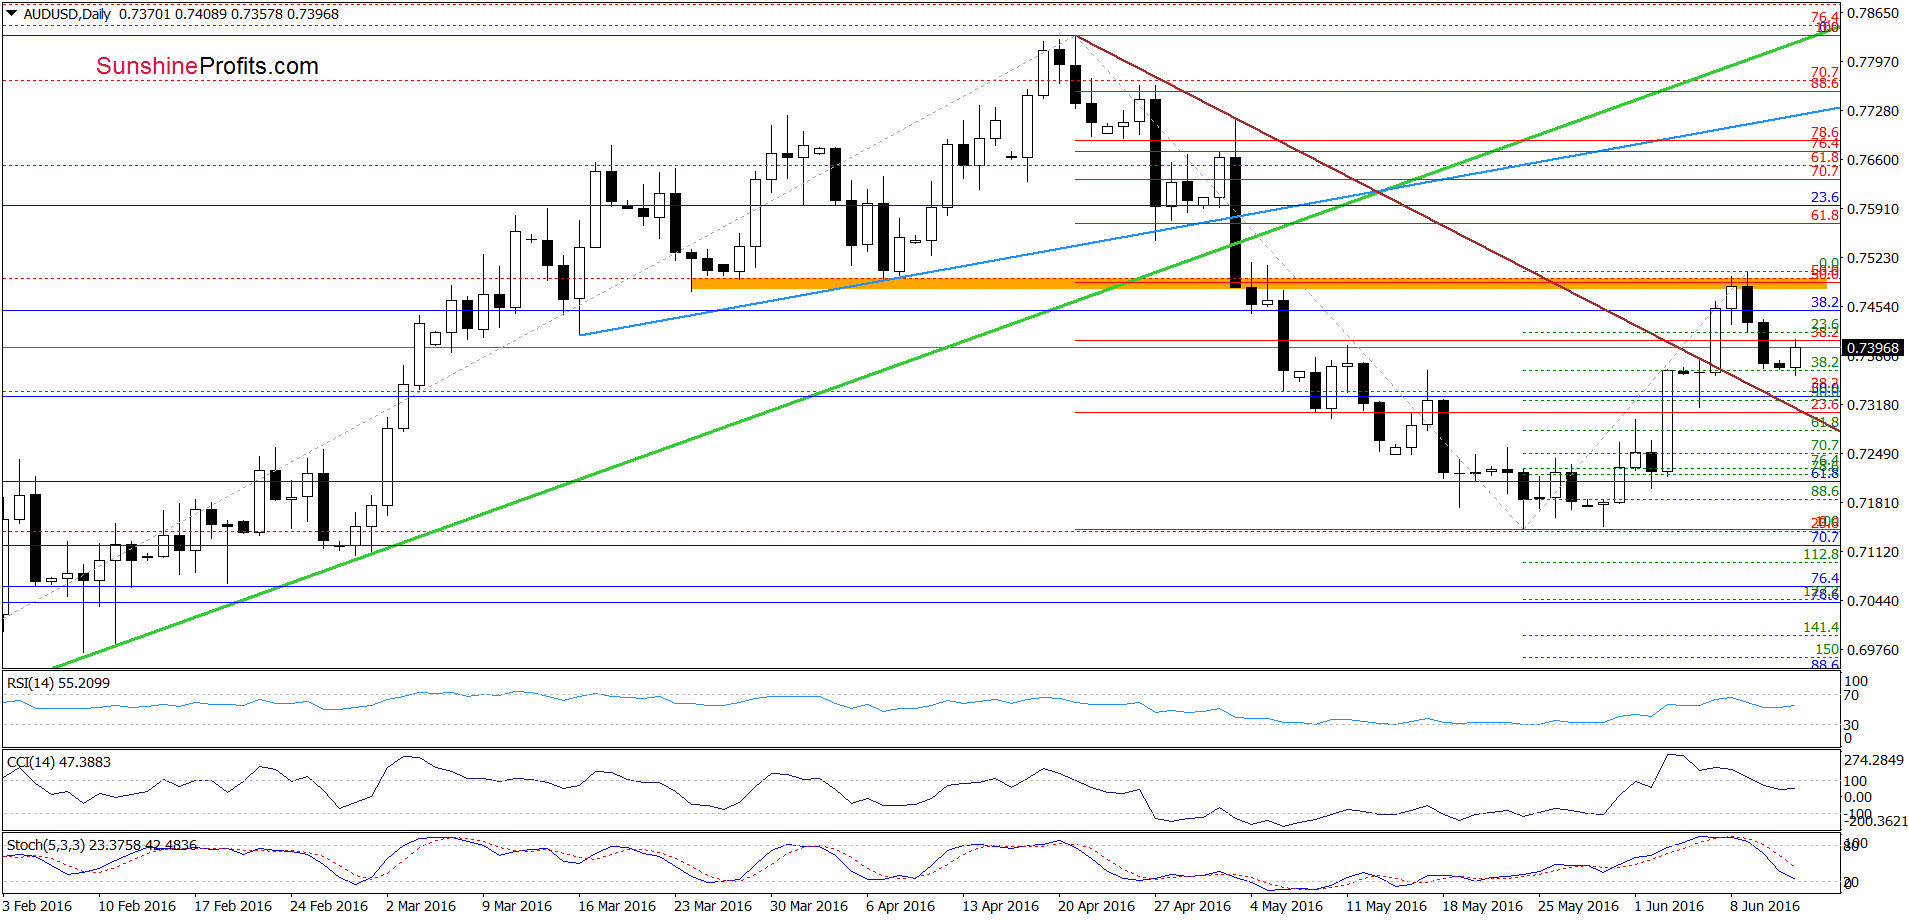Screen dimensions: 1908x920
Task: Select the 0.77280 price axis label
Action: [1872, 111]
